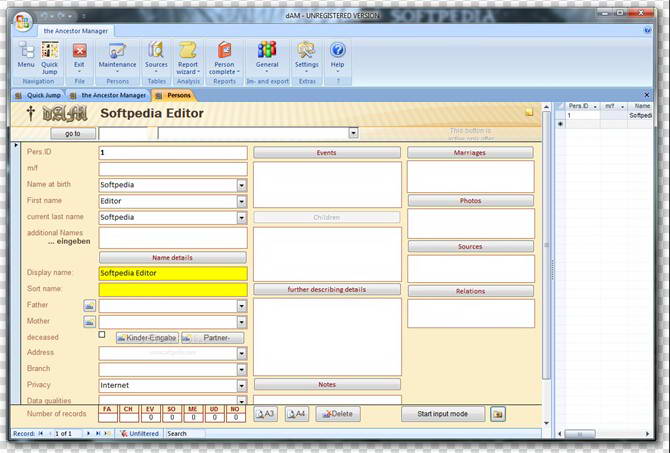The height and width of the screenshot is (453, 670).
Task: Expand the Name at birth dropdown
Action: pos(242,185)
